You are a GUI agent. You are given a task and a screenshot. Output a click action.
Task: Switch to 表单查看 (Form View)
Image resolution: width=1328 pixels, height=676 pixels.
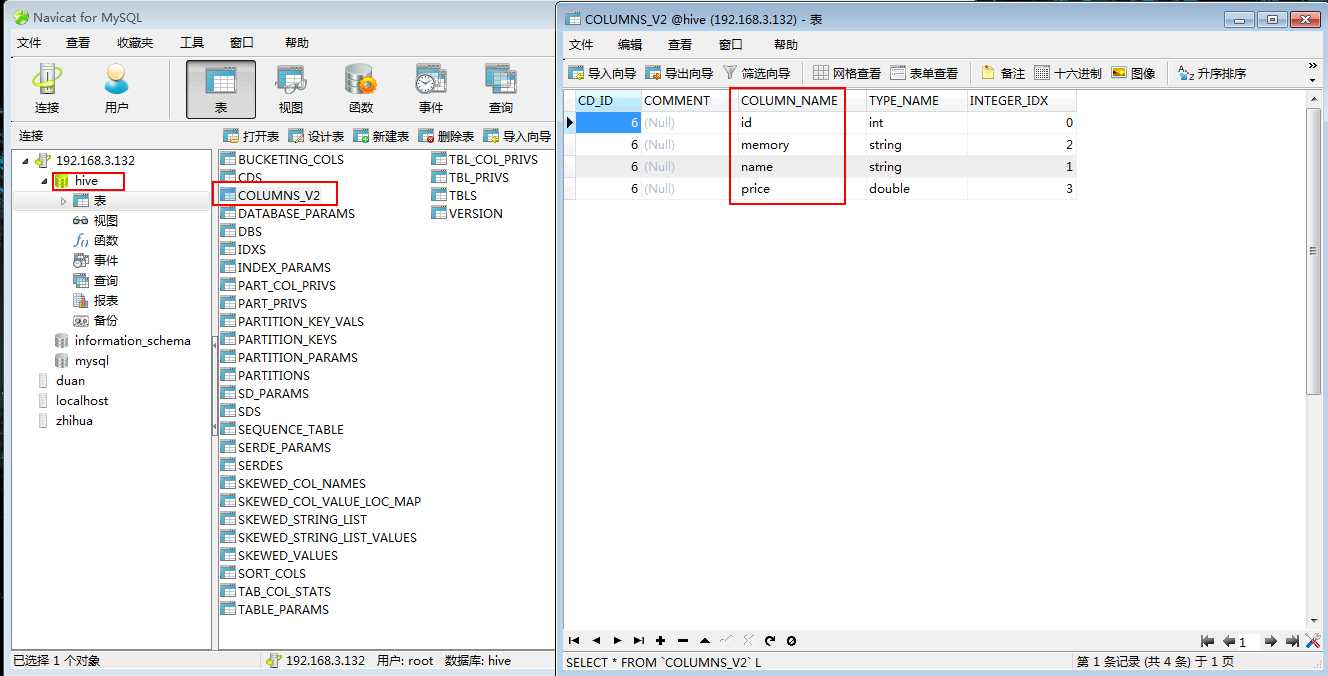click(x=924, y=73)
